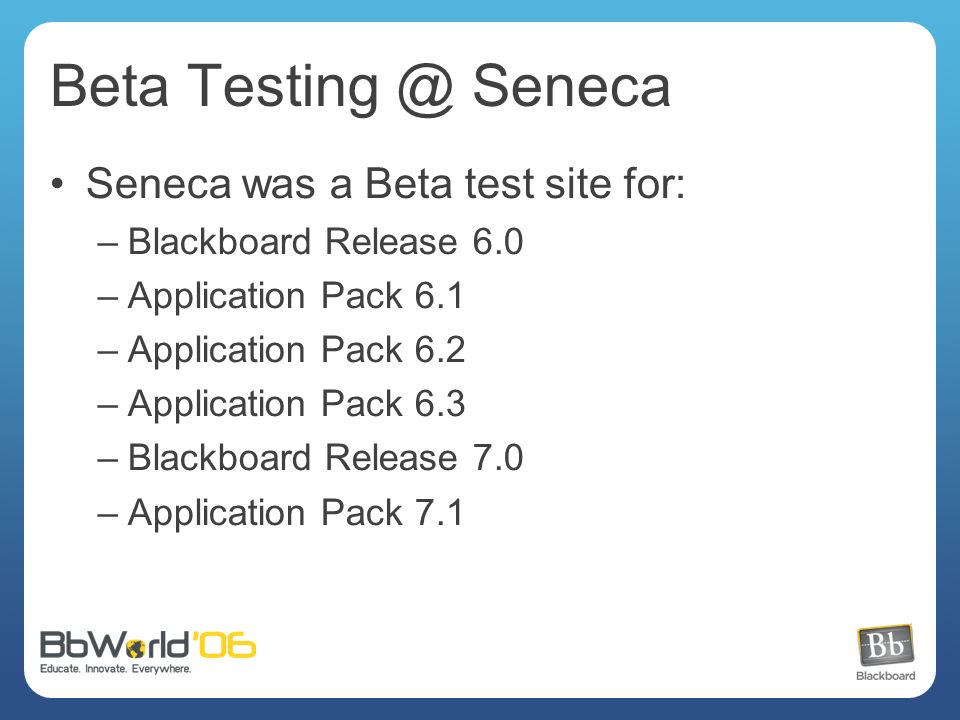
Task: Click the main bullet point dot
Action: click(x=58, y=184)
